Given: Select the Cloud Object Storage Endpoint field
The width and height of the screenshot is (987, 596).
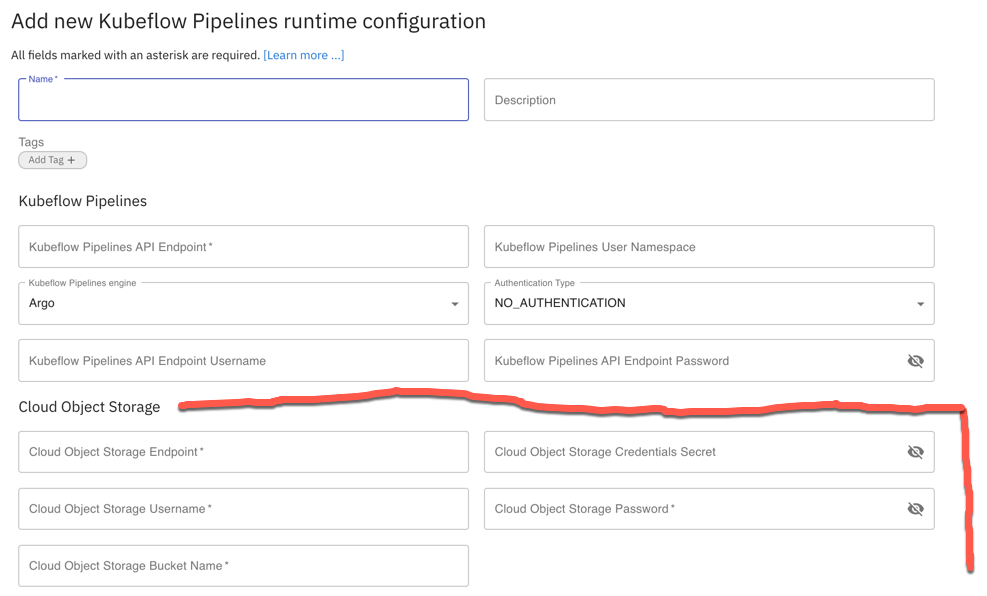Looking at the screenshot, I should (x=243, y=452).
